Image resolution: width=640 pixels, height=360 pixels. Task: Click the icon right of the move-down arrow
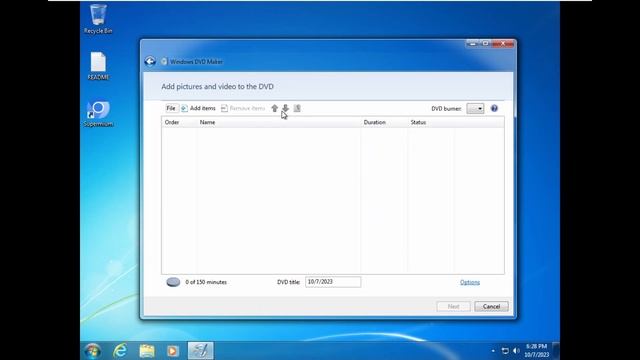[x=297, y=108]
